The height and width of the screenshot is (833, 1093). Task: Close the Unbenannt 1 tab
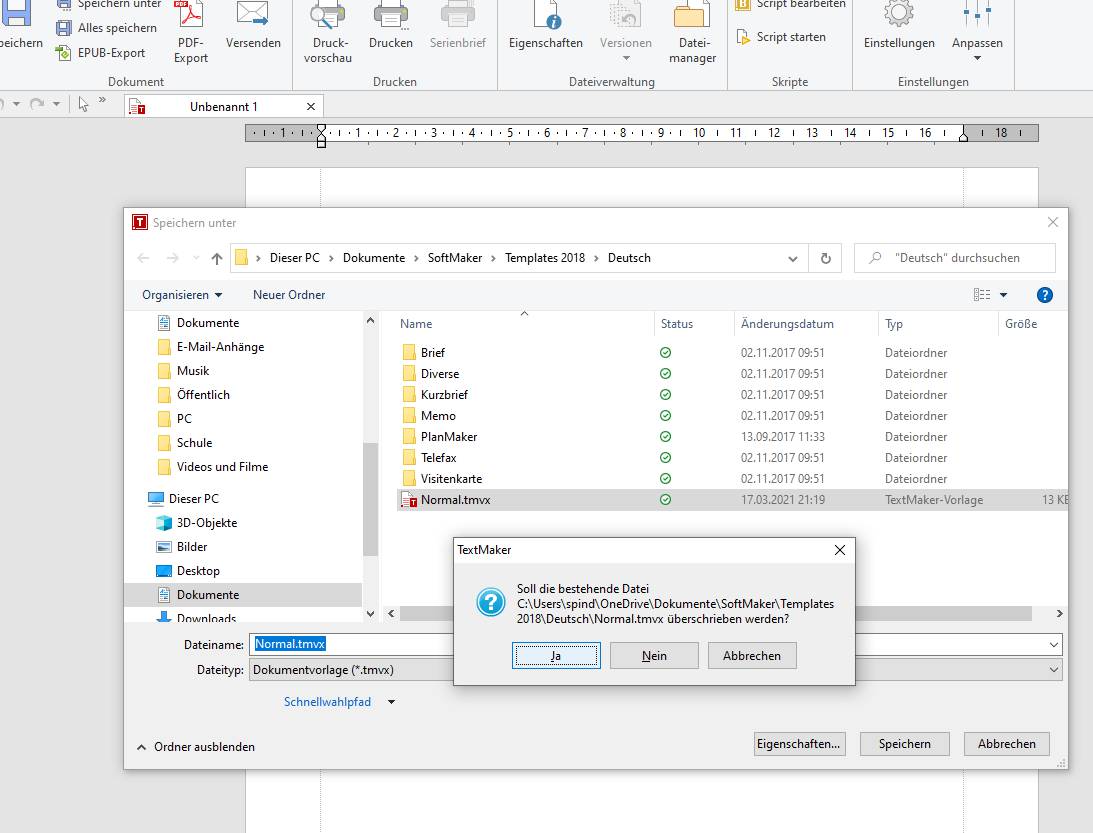[x=311, y=107]
